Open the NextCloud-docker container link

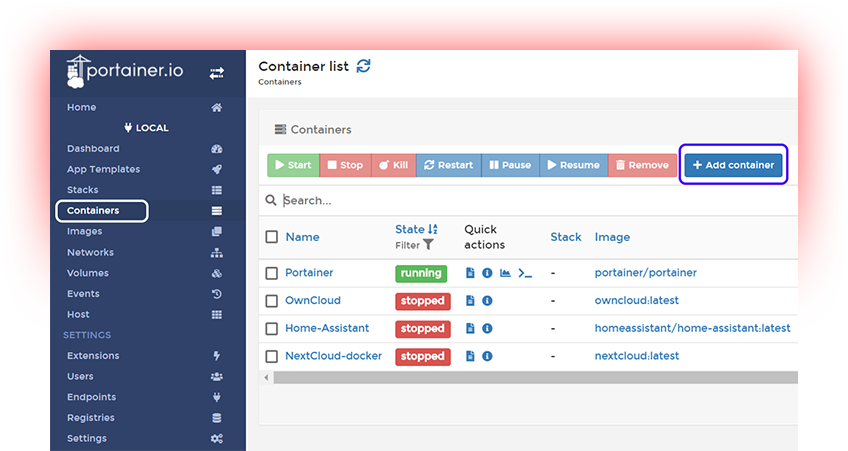(x=333, y=356)
